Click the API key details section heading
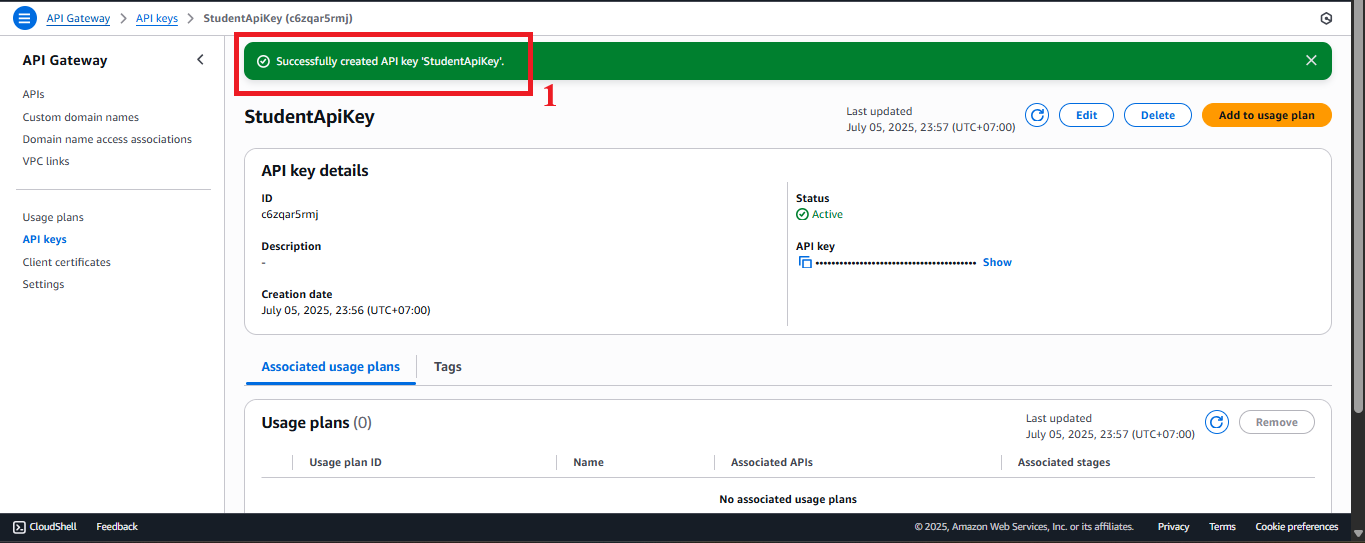This screenshot has height=543, width=1365. [x=315, y=170]
